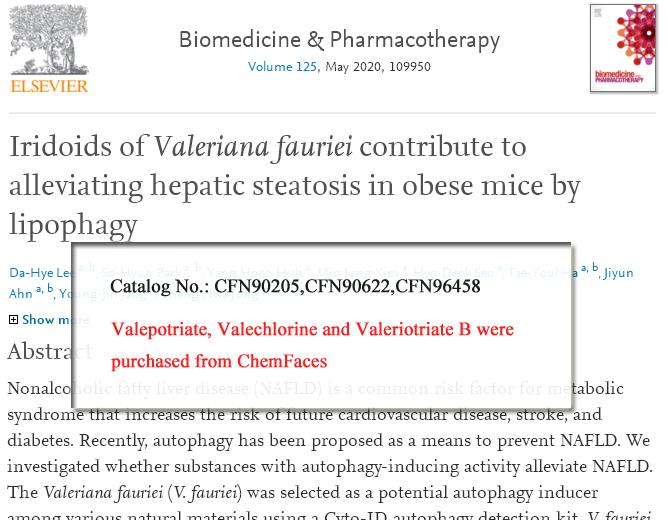Open author Da-Hye Lee's profile

(40, 273)
